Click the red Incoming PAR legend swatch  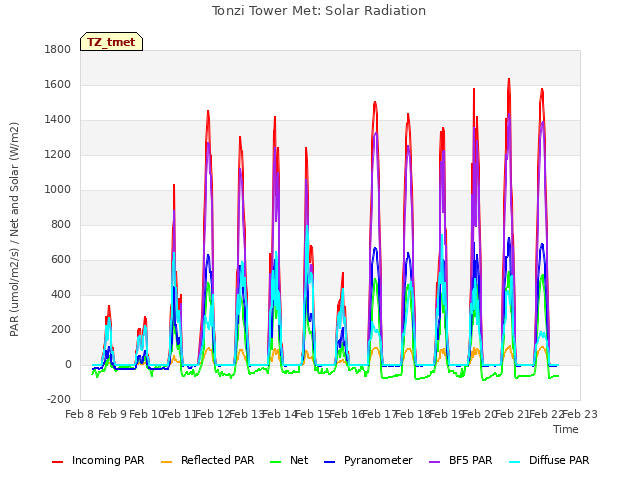click(x=58, y=462)
